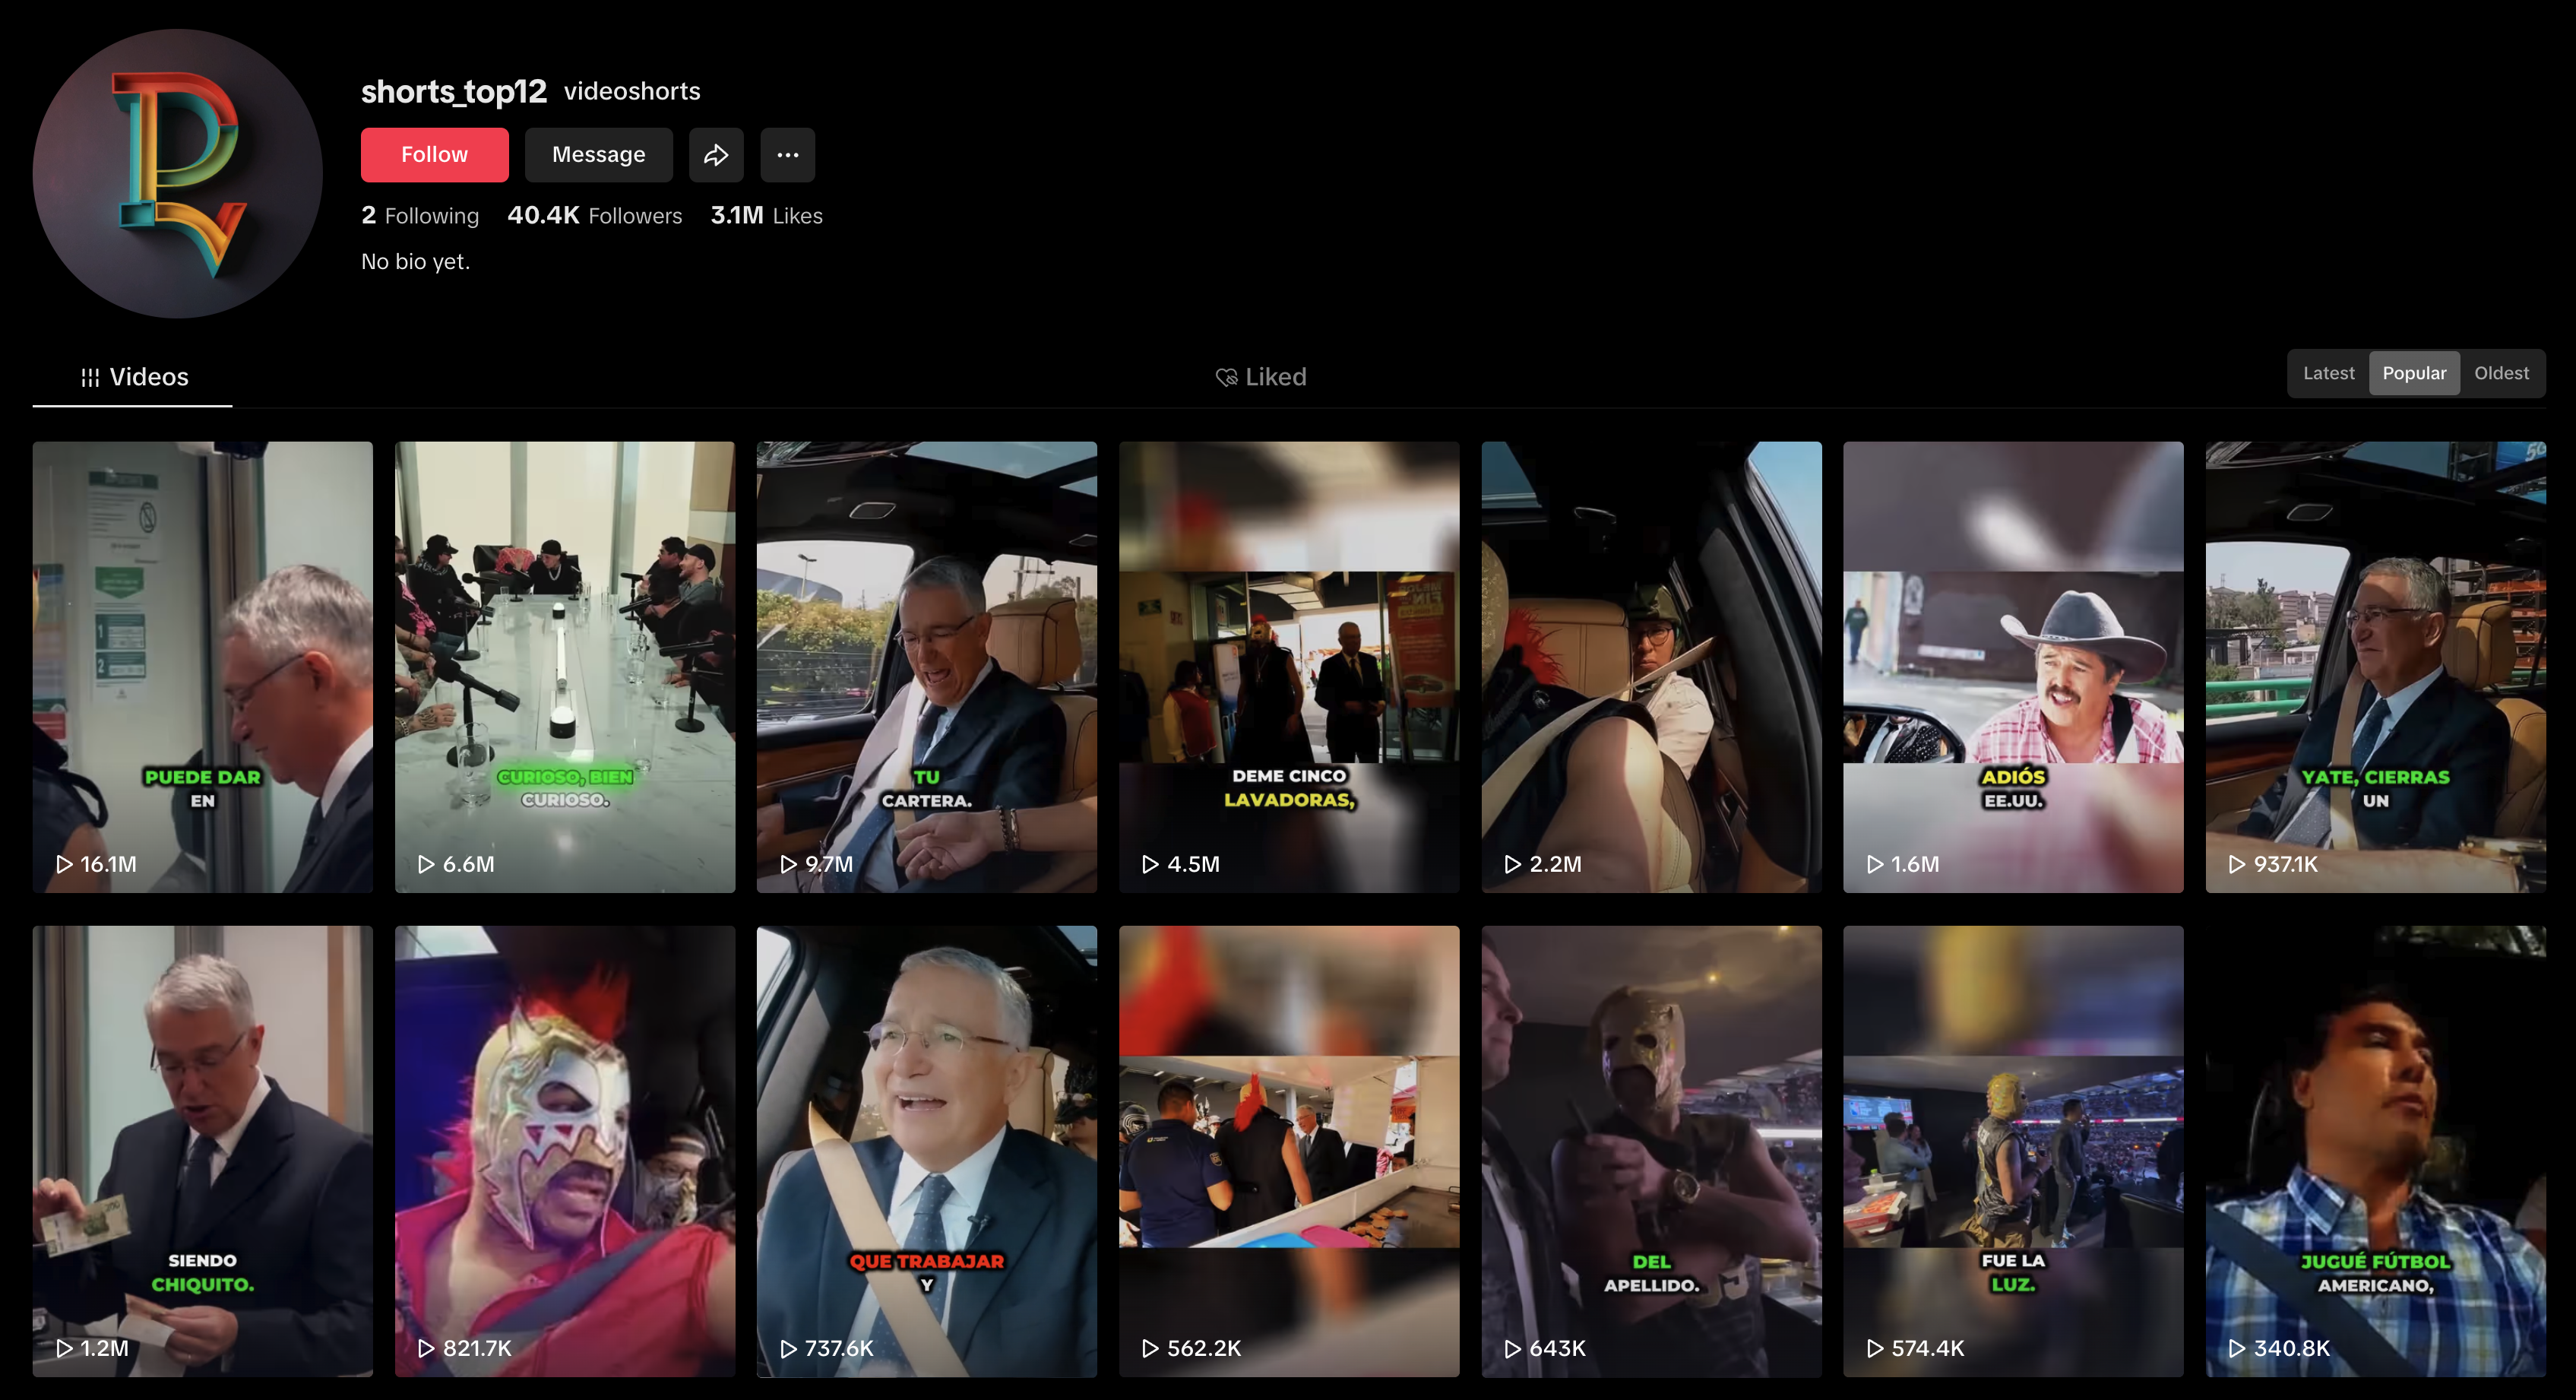2576x1400 pixels.
Task: Switch to the Videos tab
Action: point(148,377)
